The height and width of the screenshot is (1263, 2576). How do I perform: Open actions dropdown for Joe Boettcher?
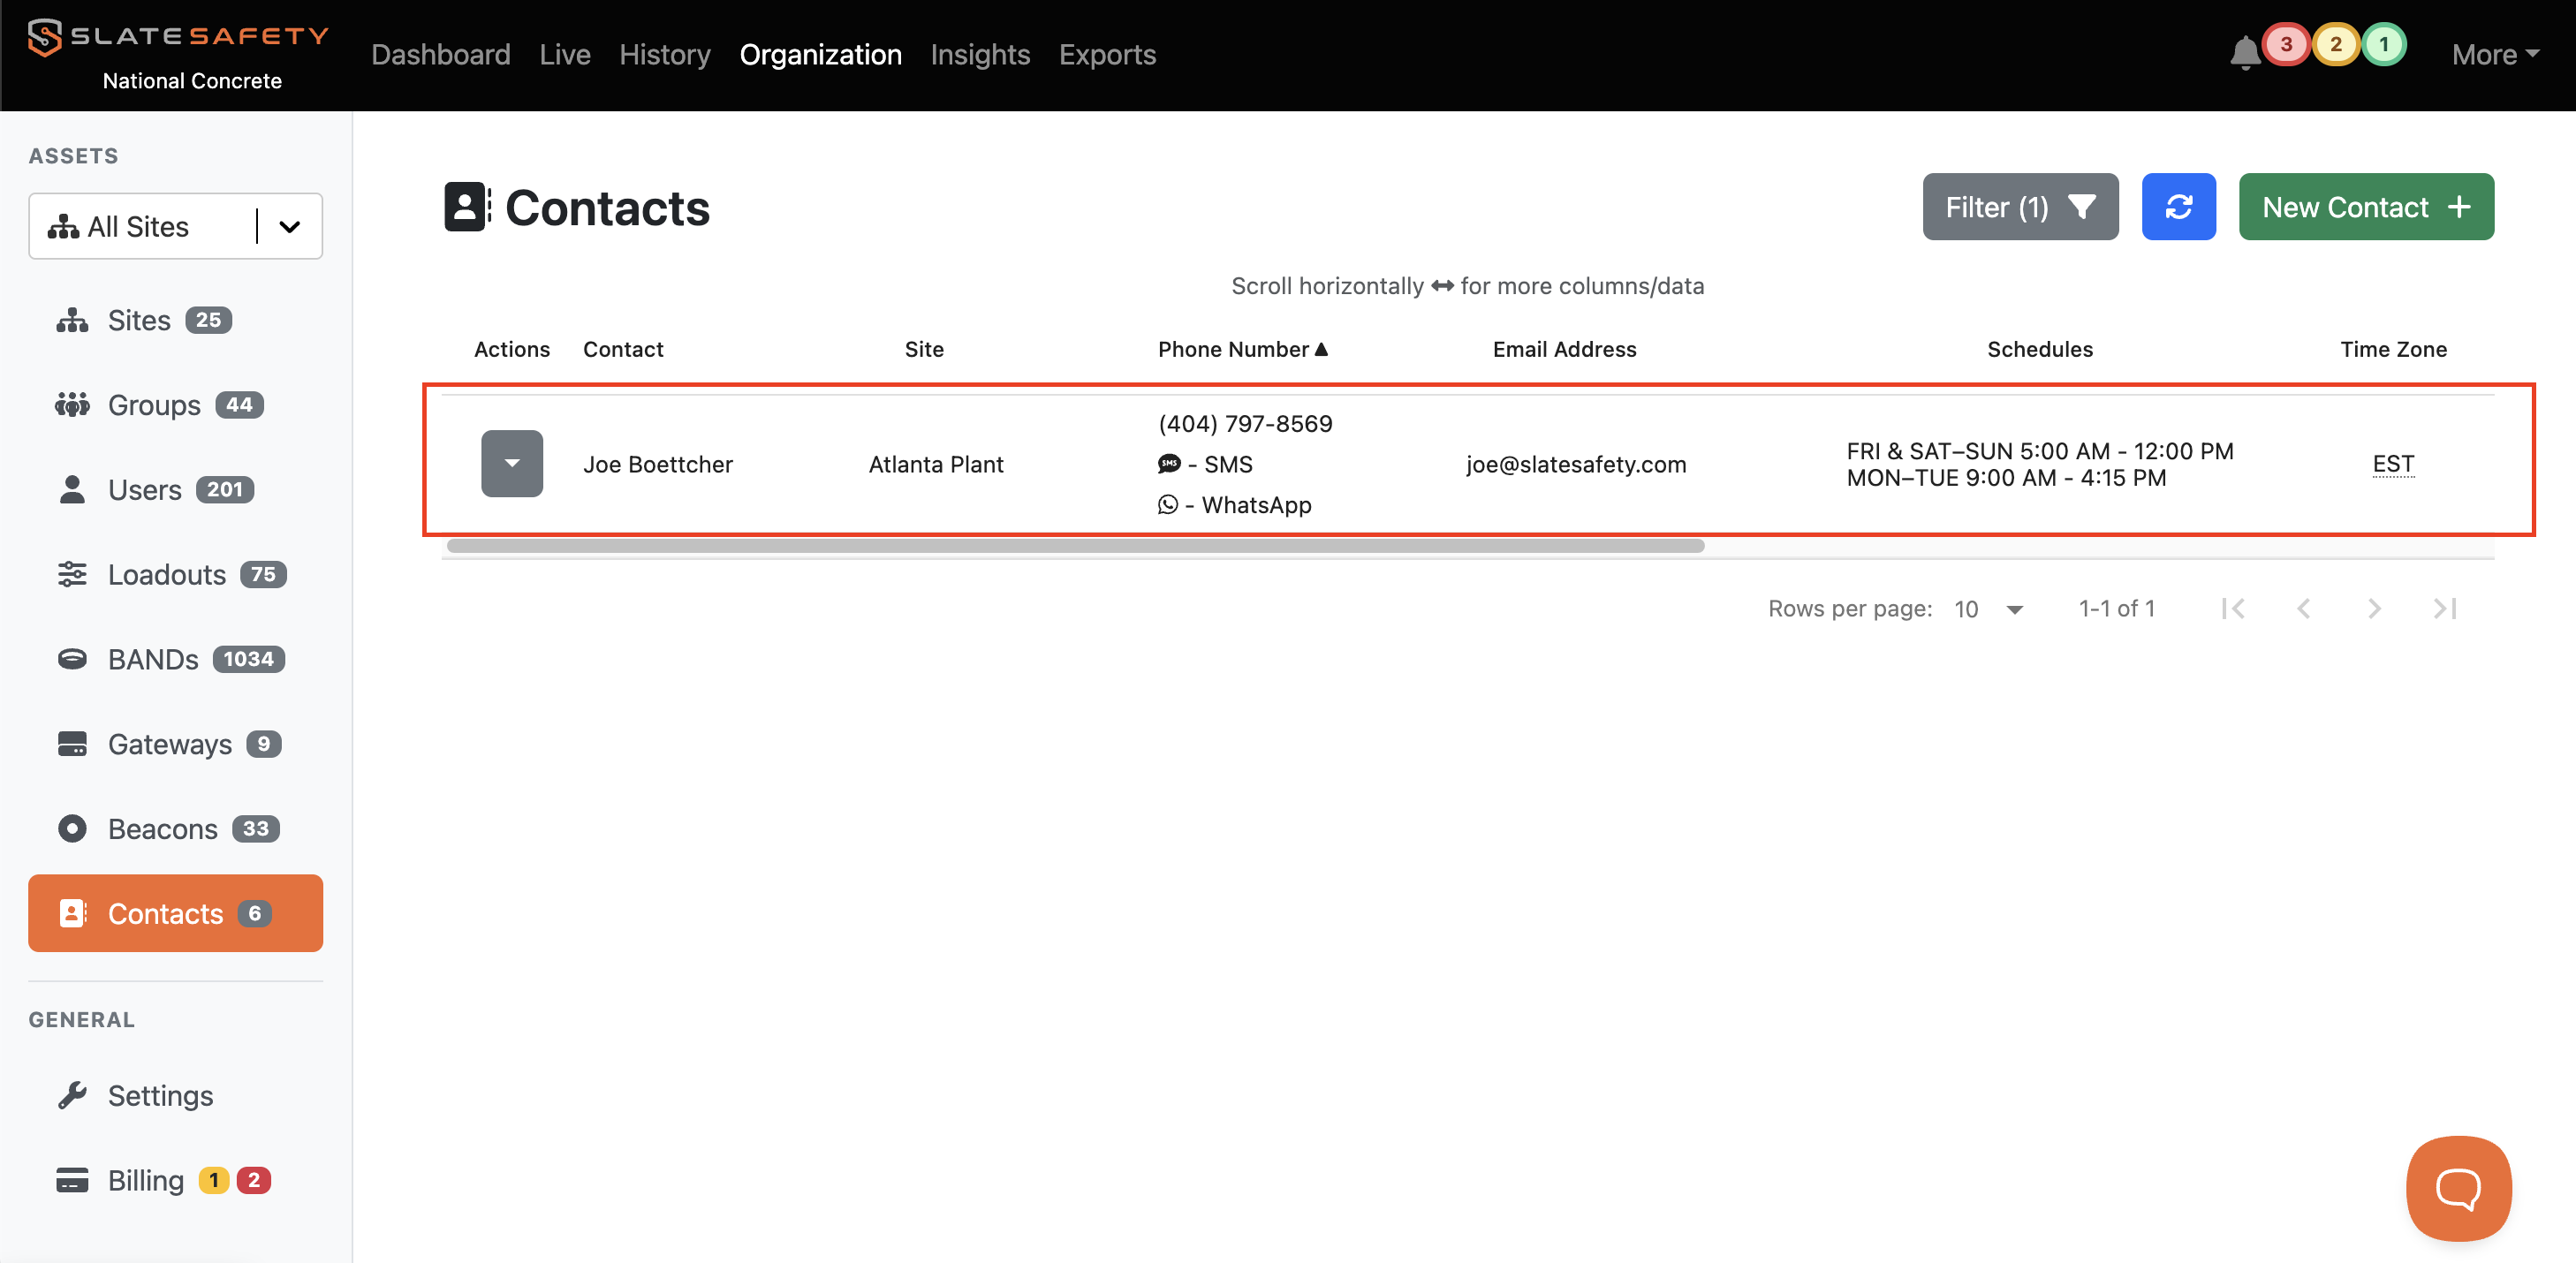pos(511,464)
